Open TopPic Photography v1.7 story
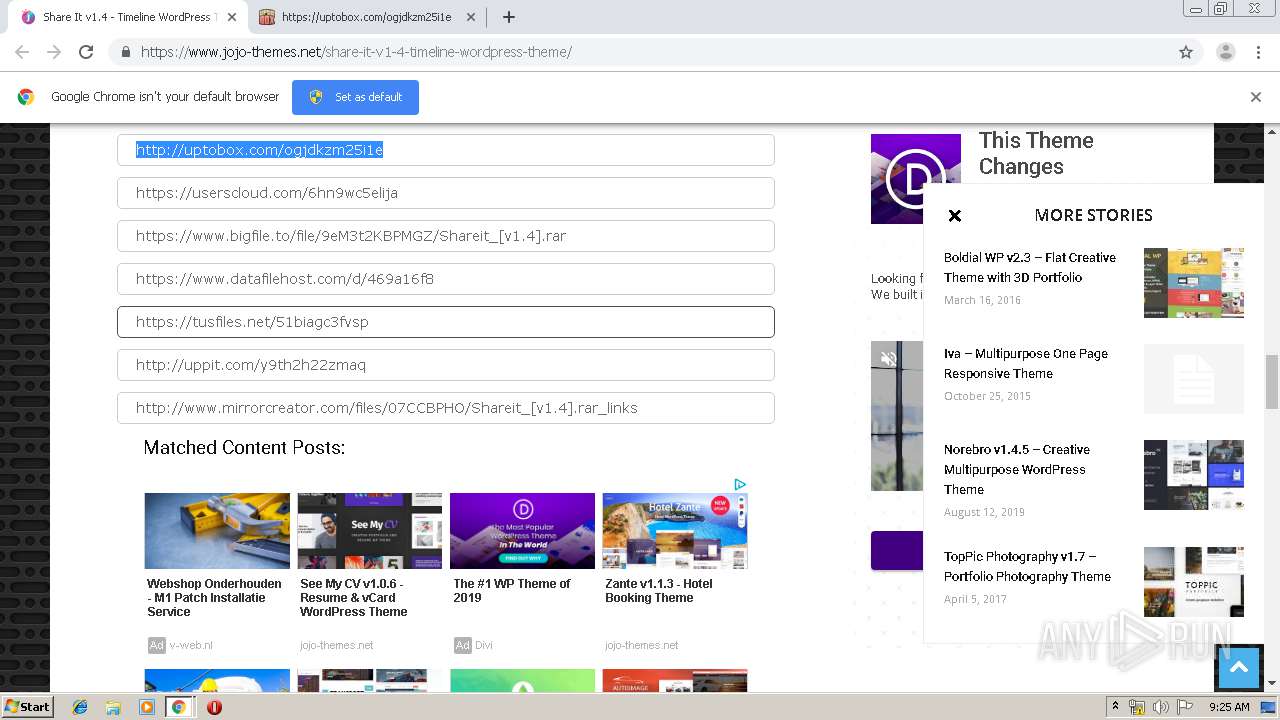This screenshot has height=720, width=1280. click(x=1027, y=566)
